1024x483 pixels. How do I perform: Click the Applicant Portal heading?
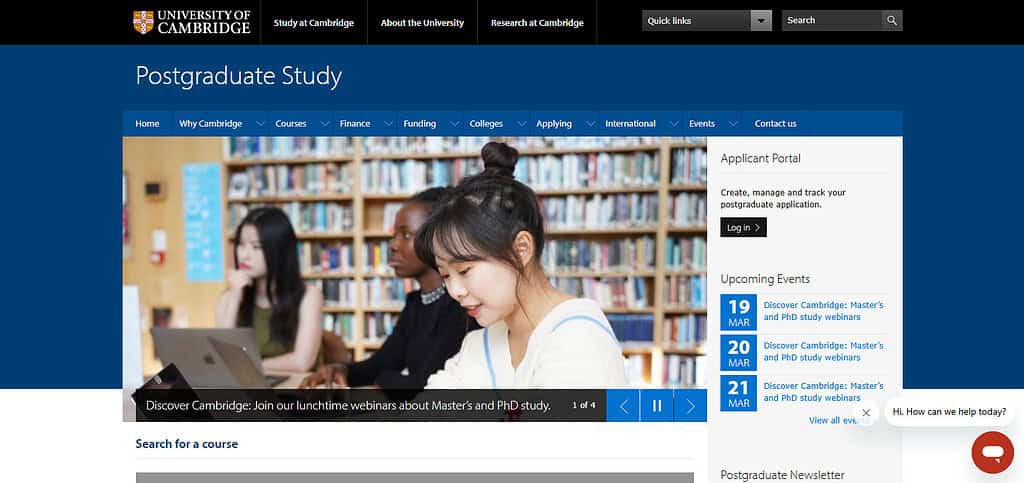tap(760, 158)
